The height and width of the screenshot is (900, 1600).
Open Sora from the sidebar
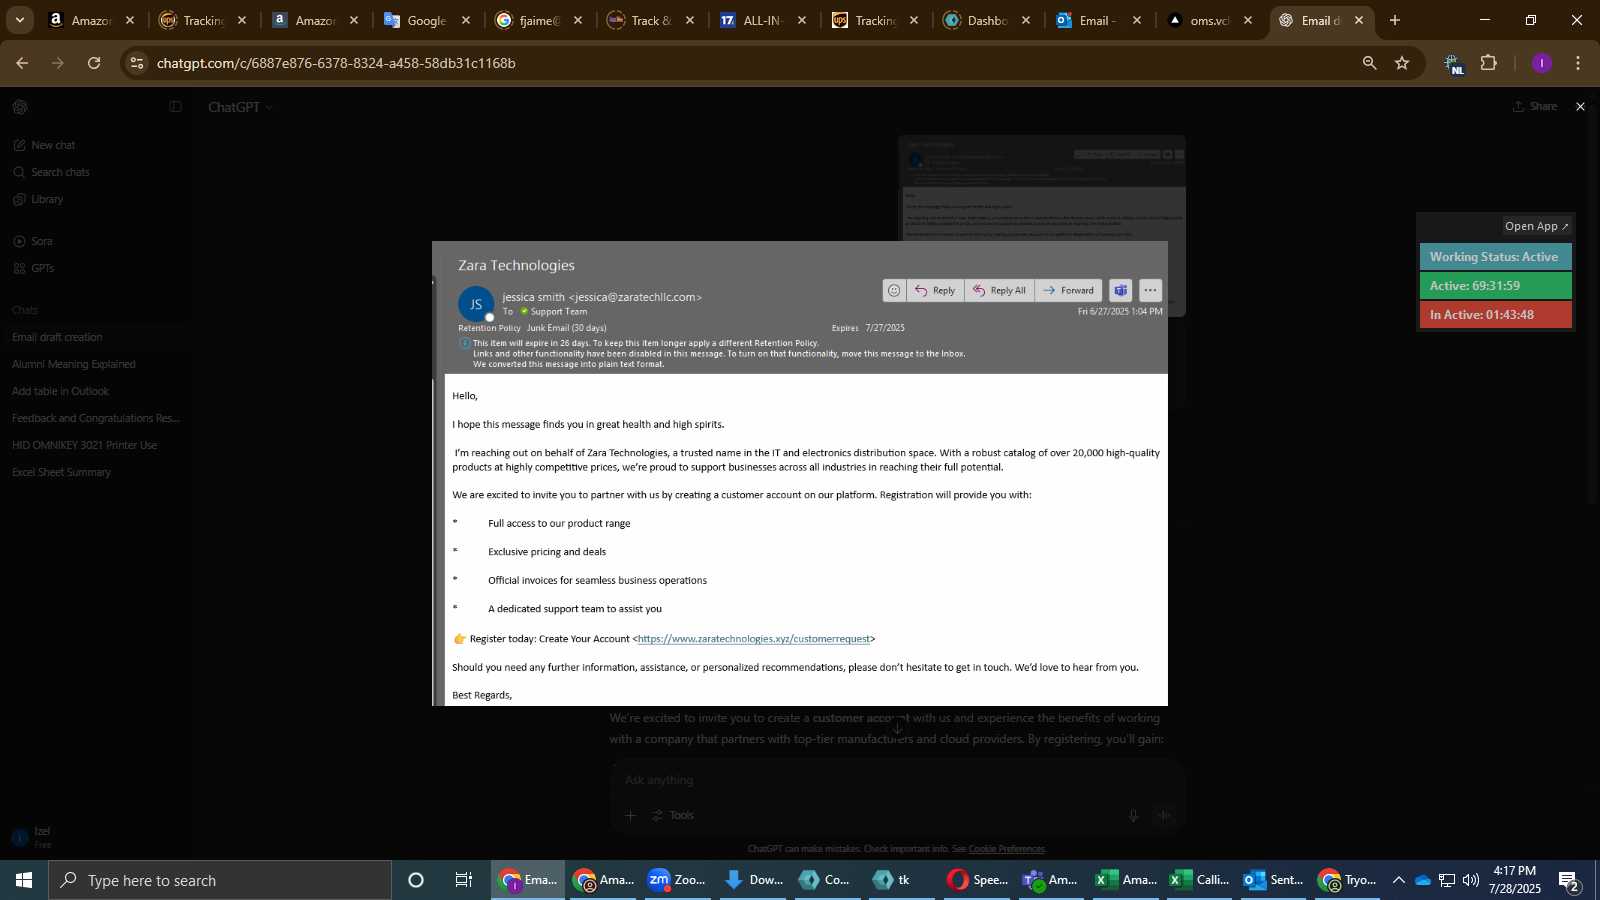coord(33,241)
